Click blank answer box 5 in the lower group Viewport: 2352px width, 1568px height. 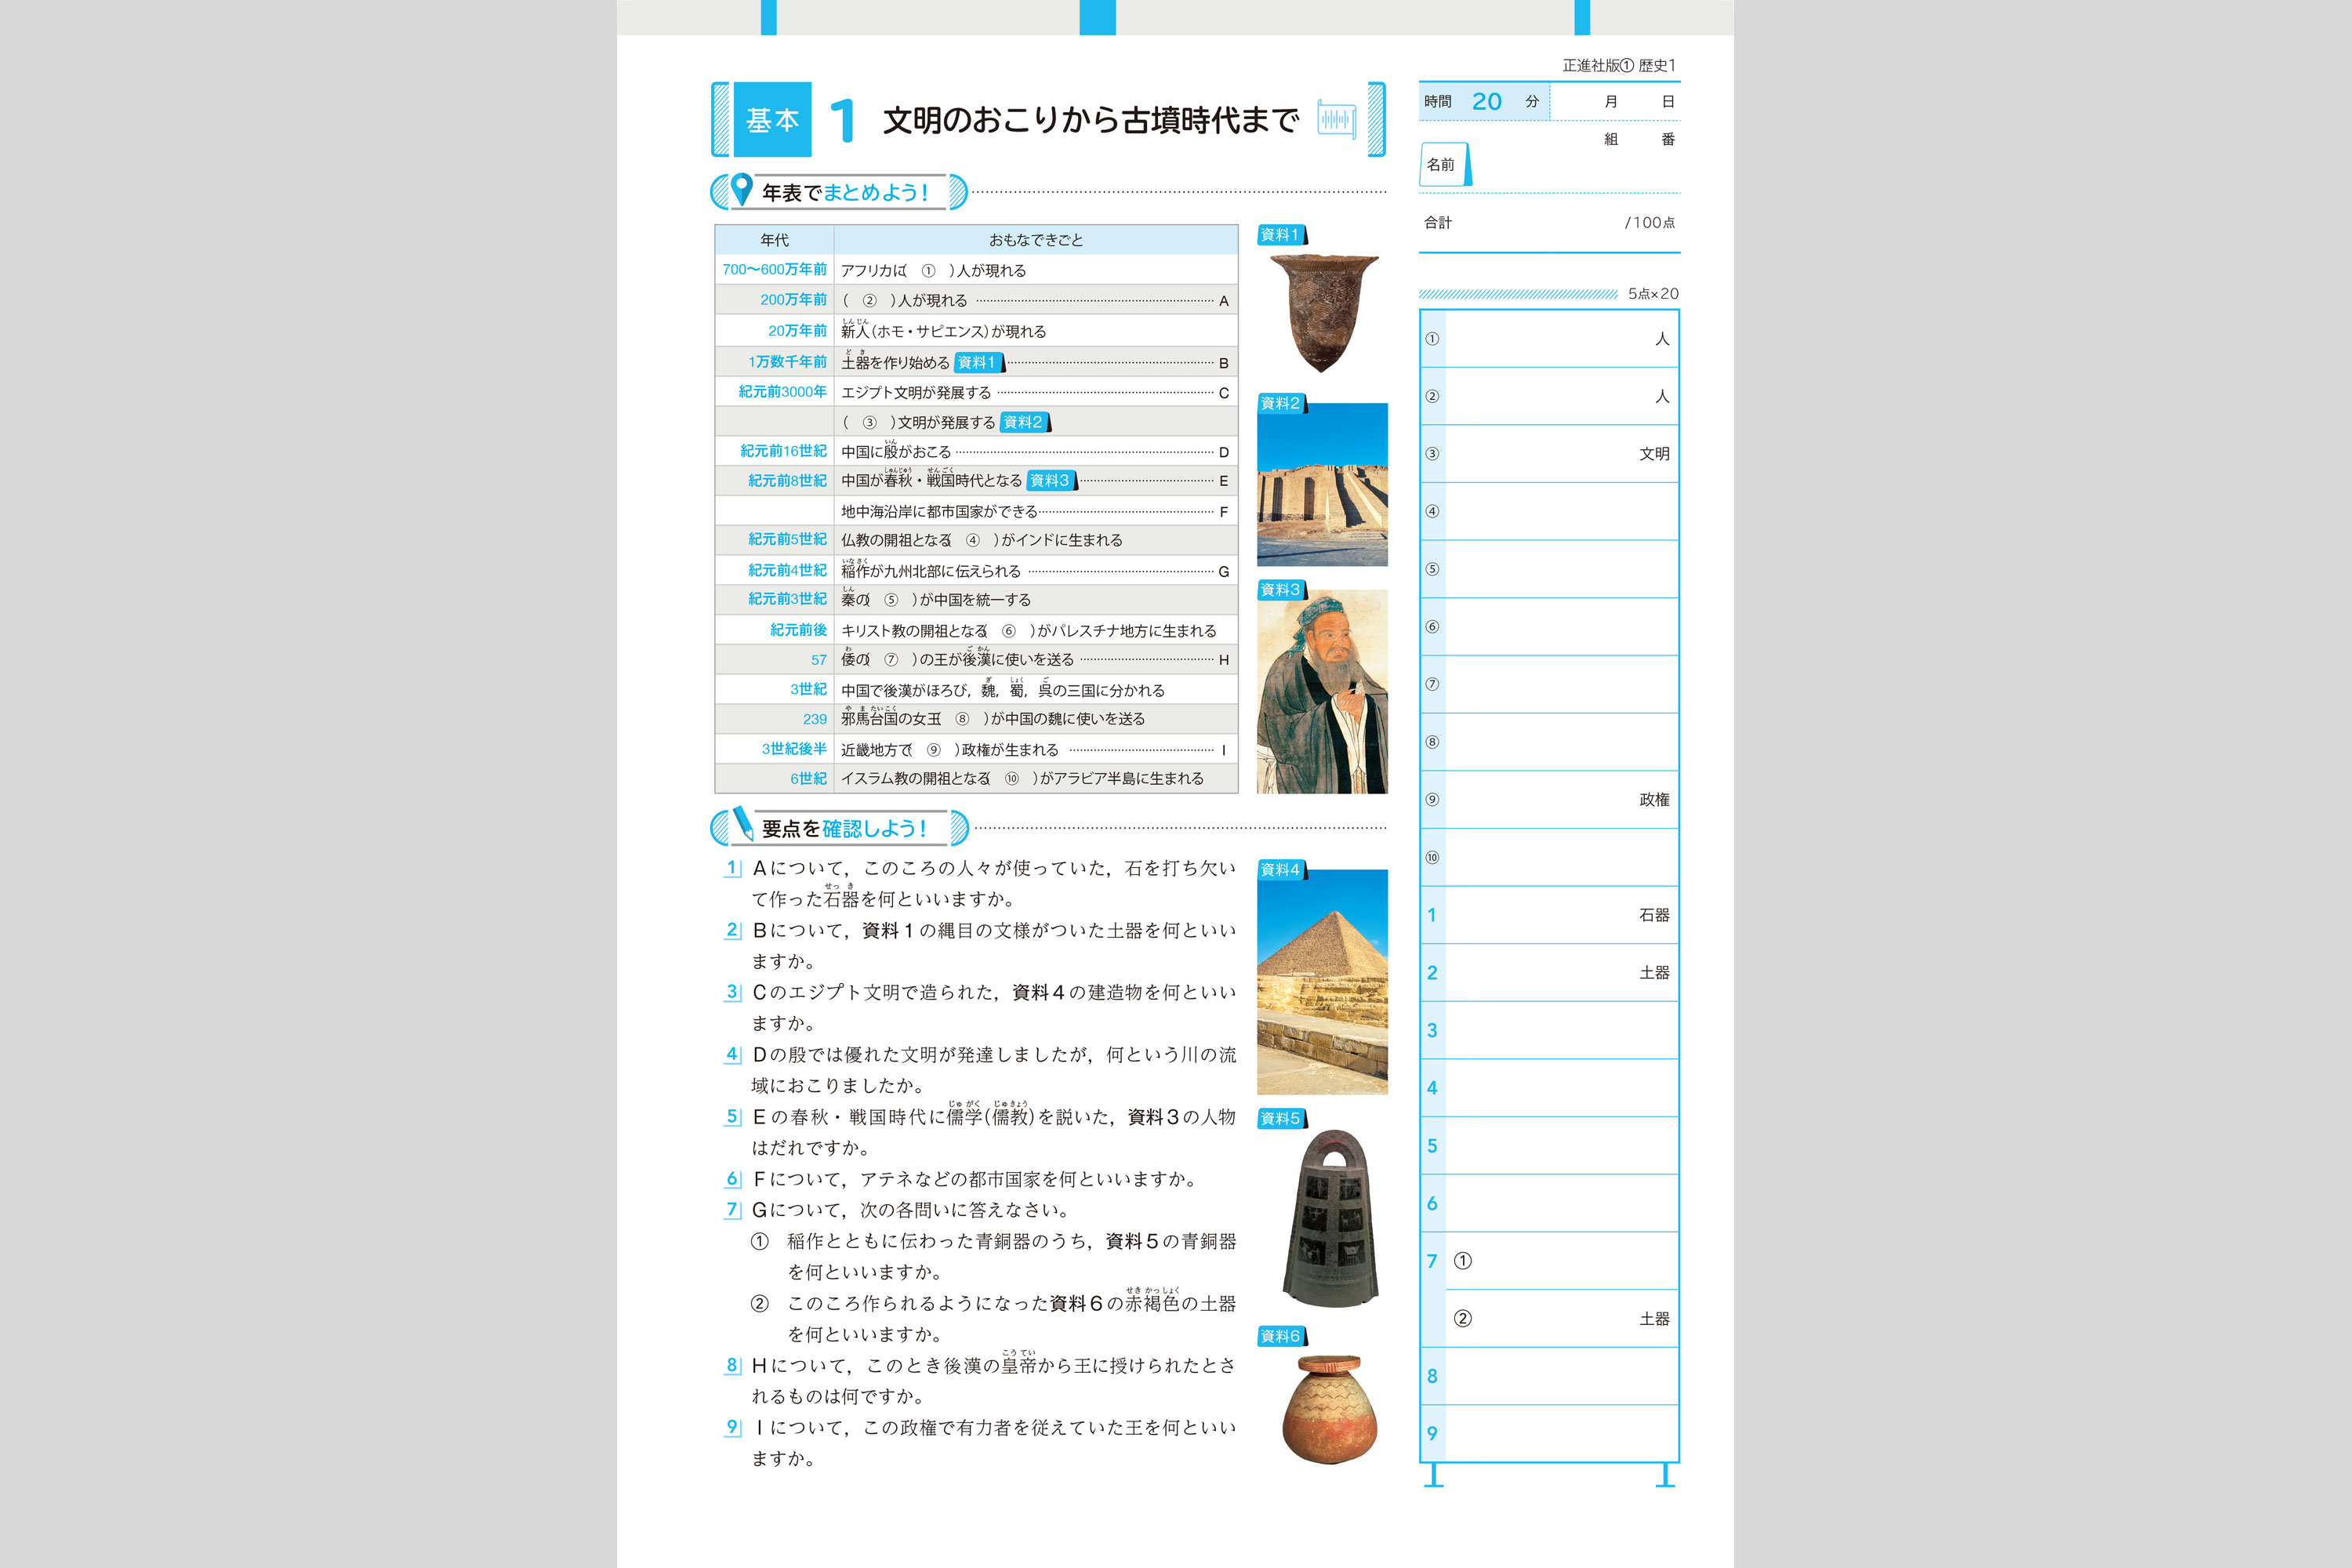(1561, 1146)
